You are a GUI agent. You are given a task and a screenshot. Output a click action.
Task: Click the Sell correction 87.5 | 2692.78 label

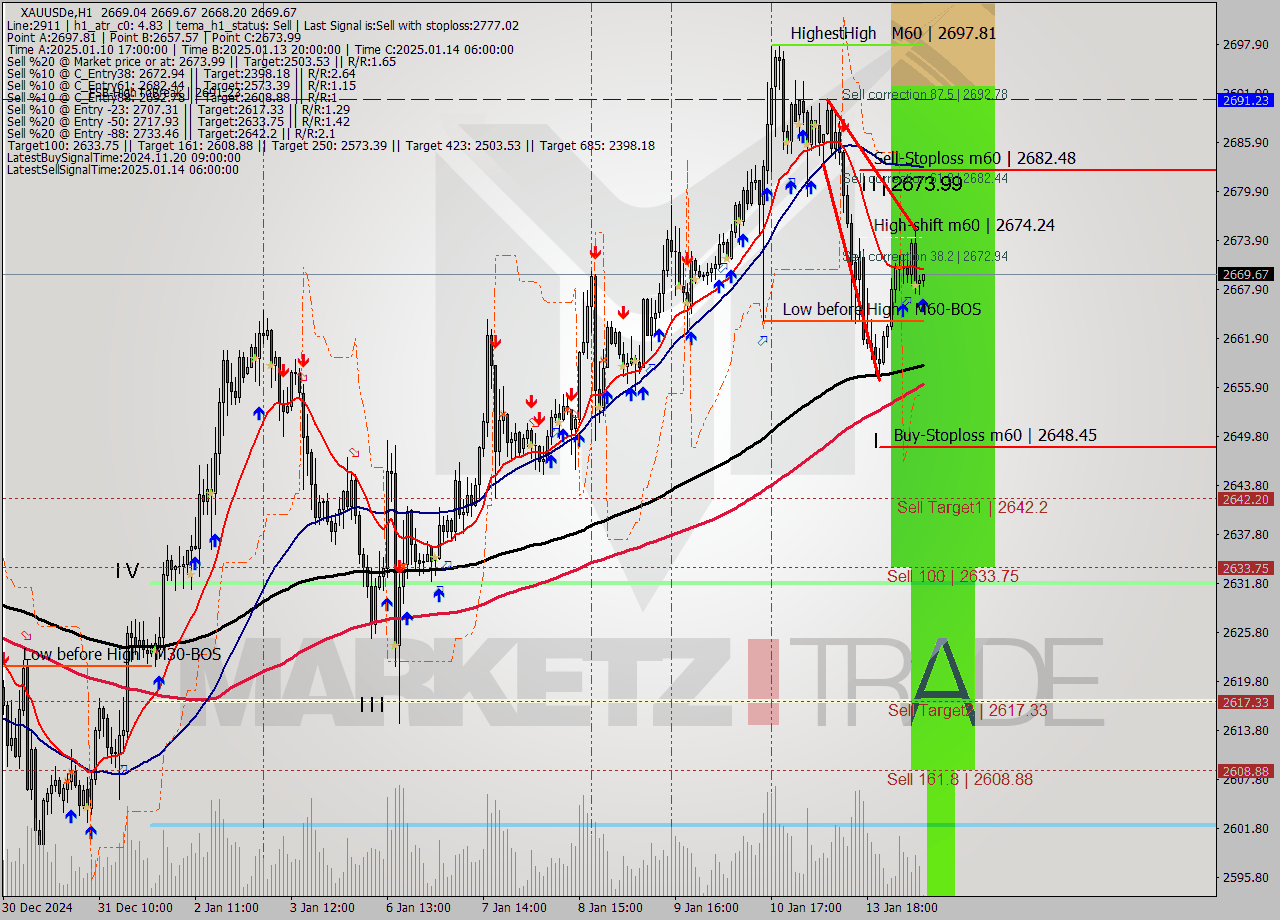[924, 95]
